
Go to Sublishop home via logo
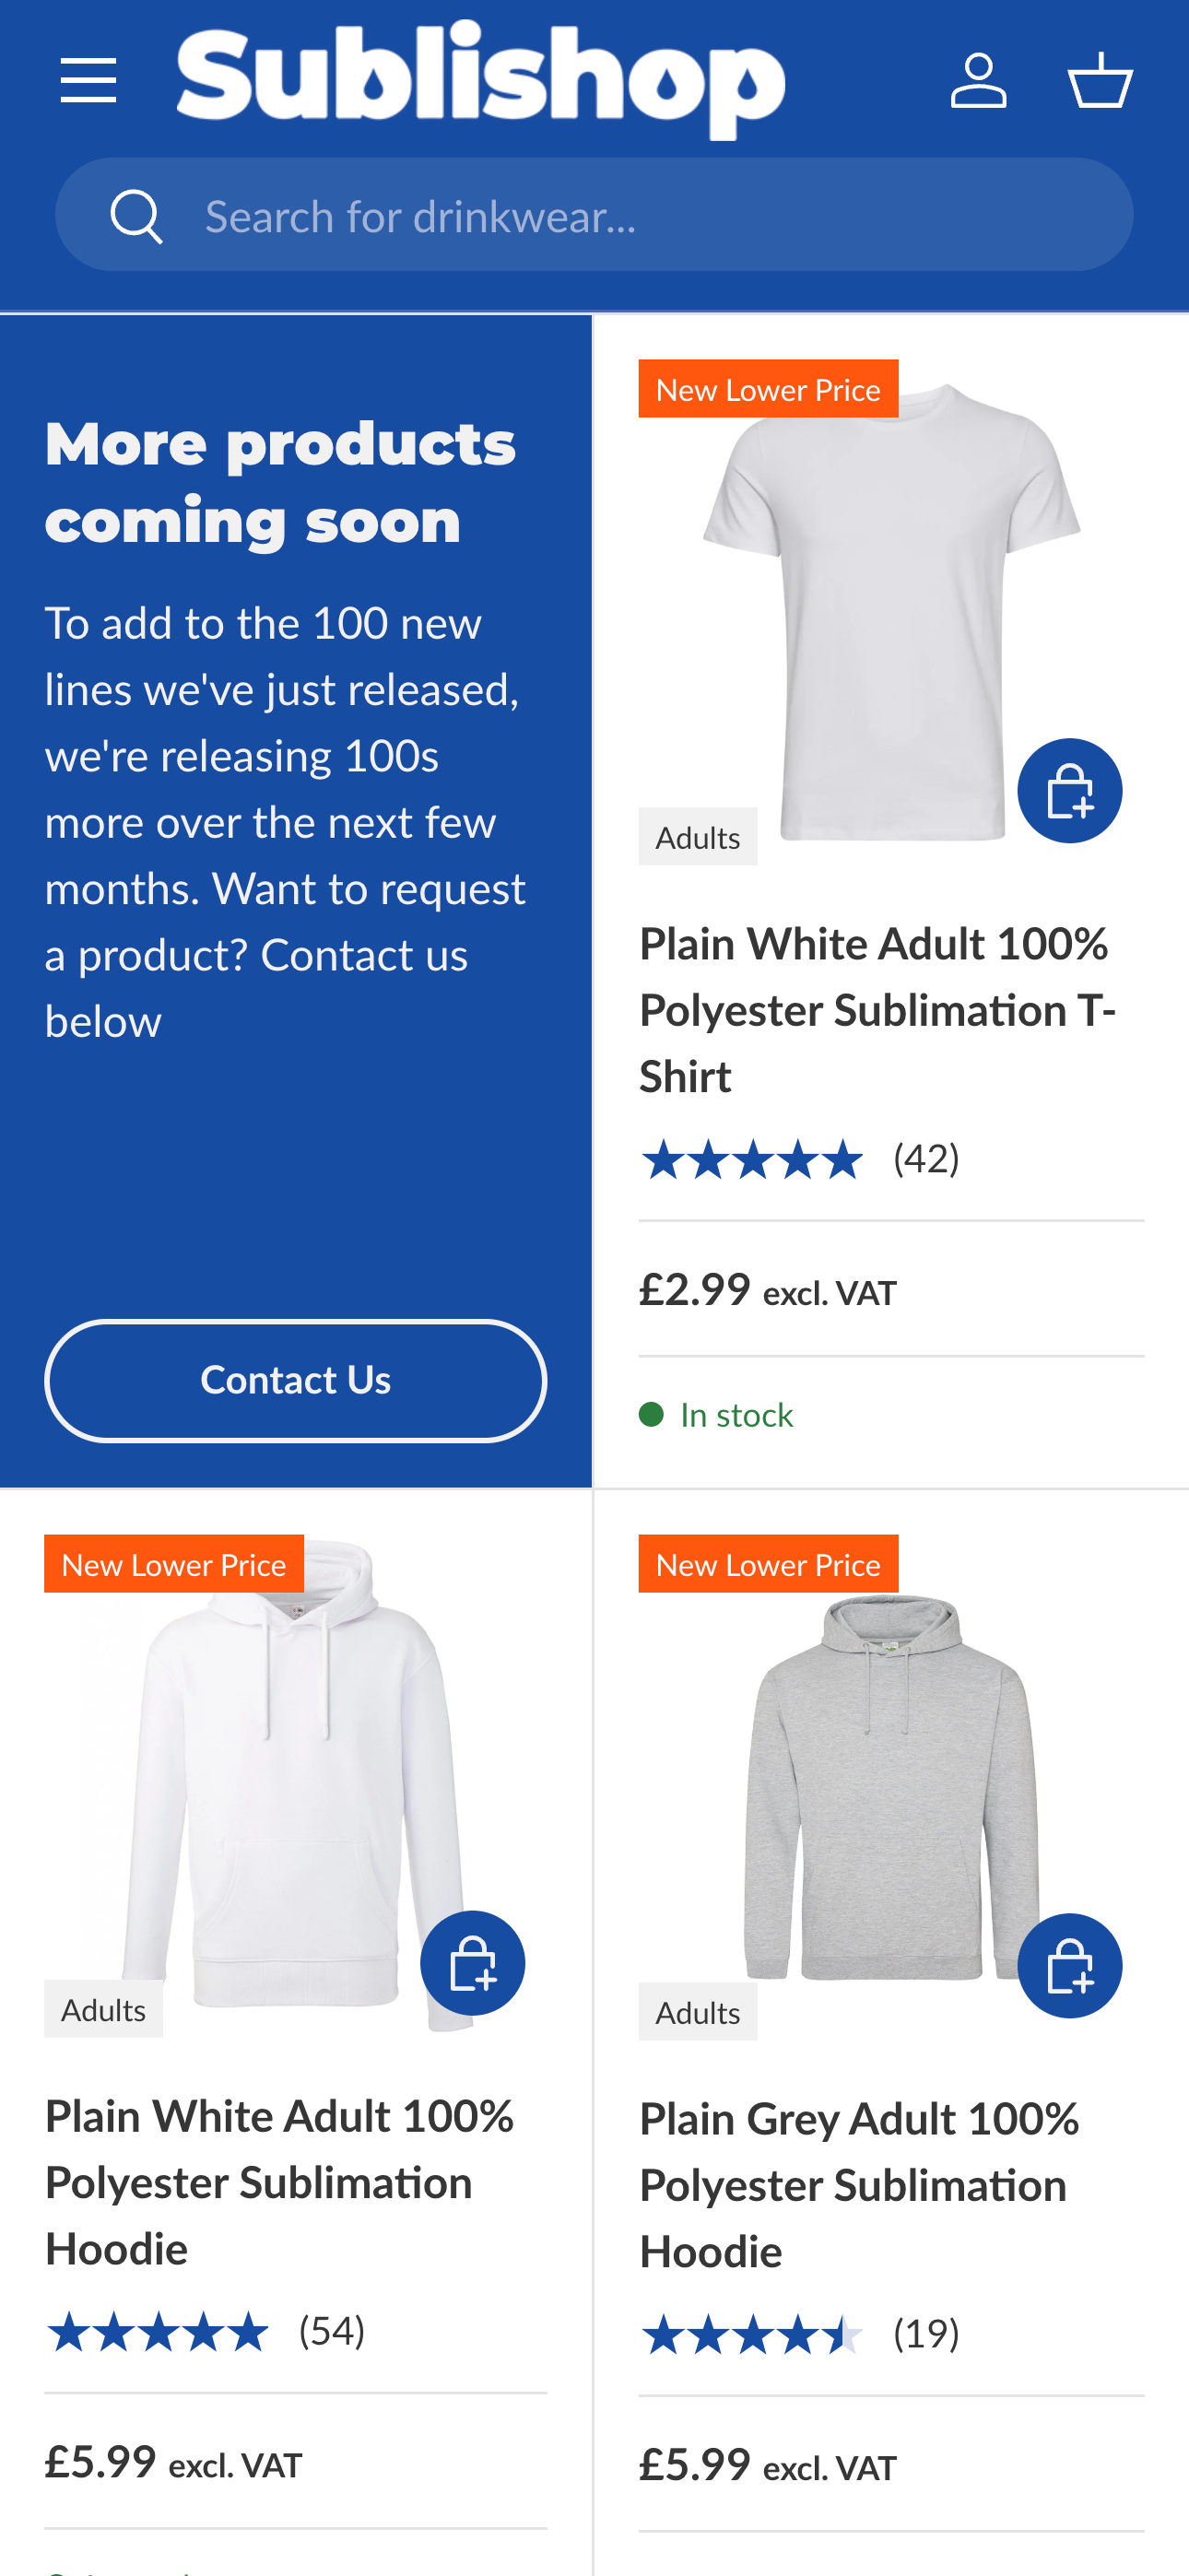click(480, 80)
